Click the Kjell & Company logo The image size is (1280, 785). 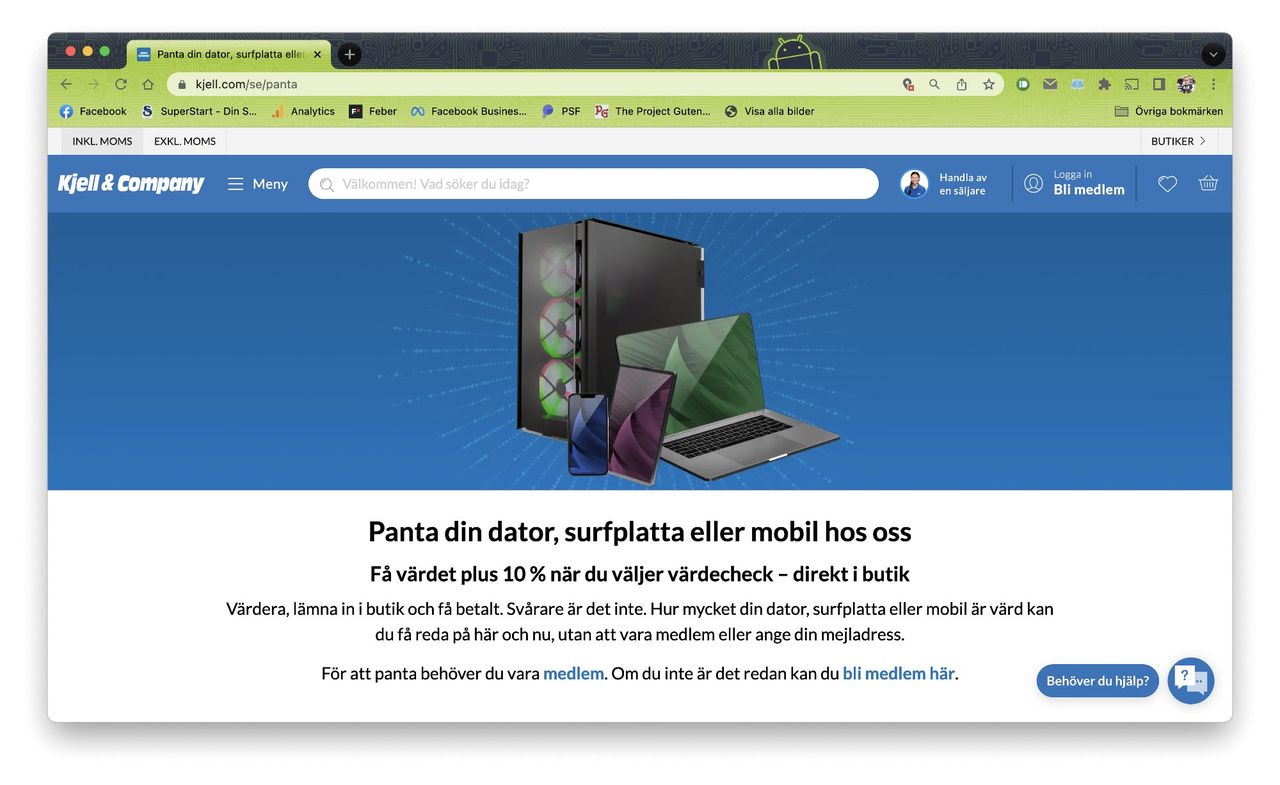point(130,183)
